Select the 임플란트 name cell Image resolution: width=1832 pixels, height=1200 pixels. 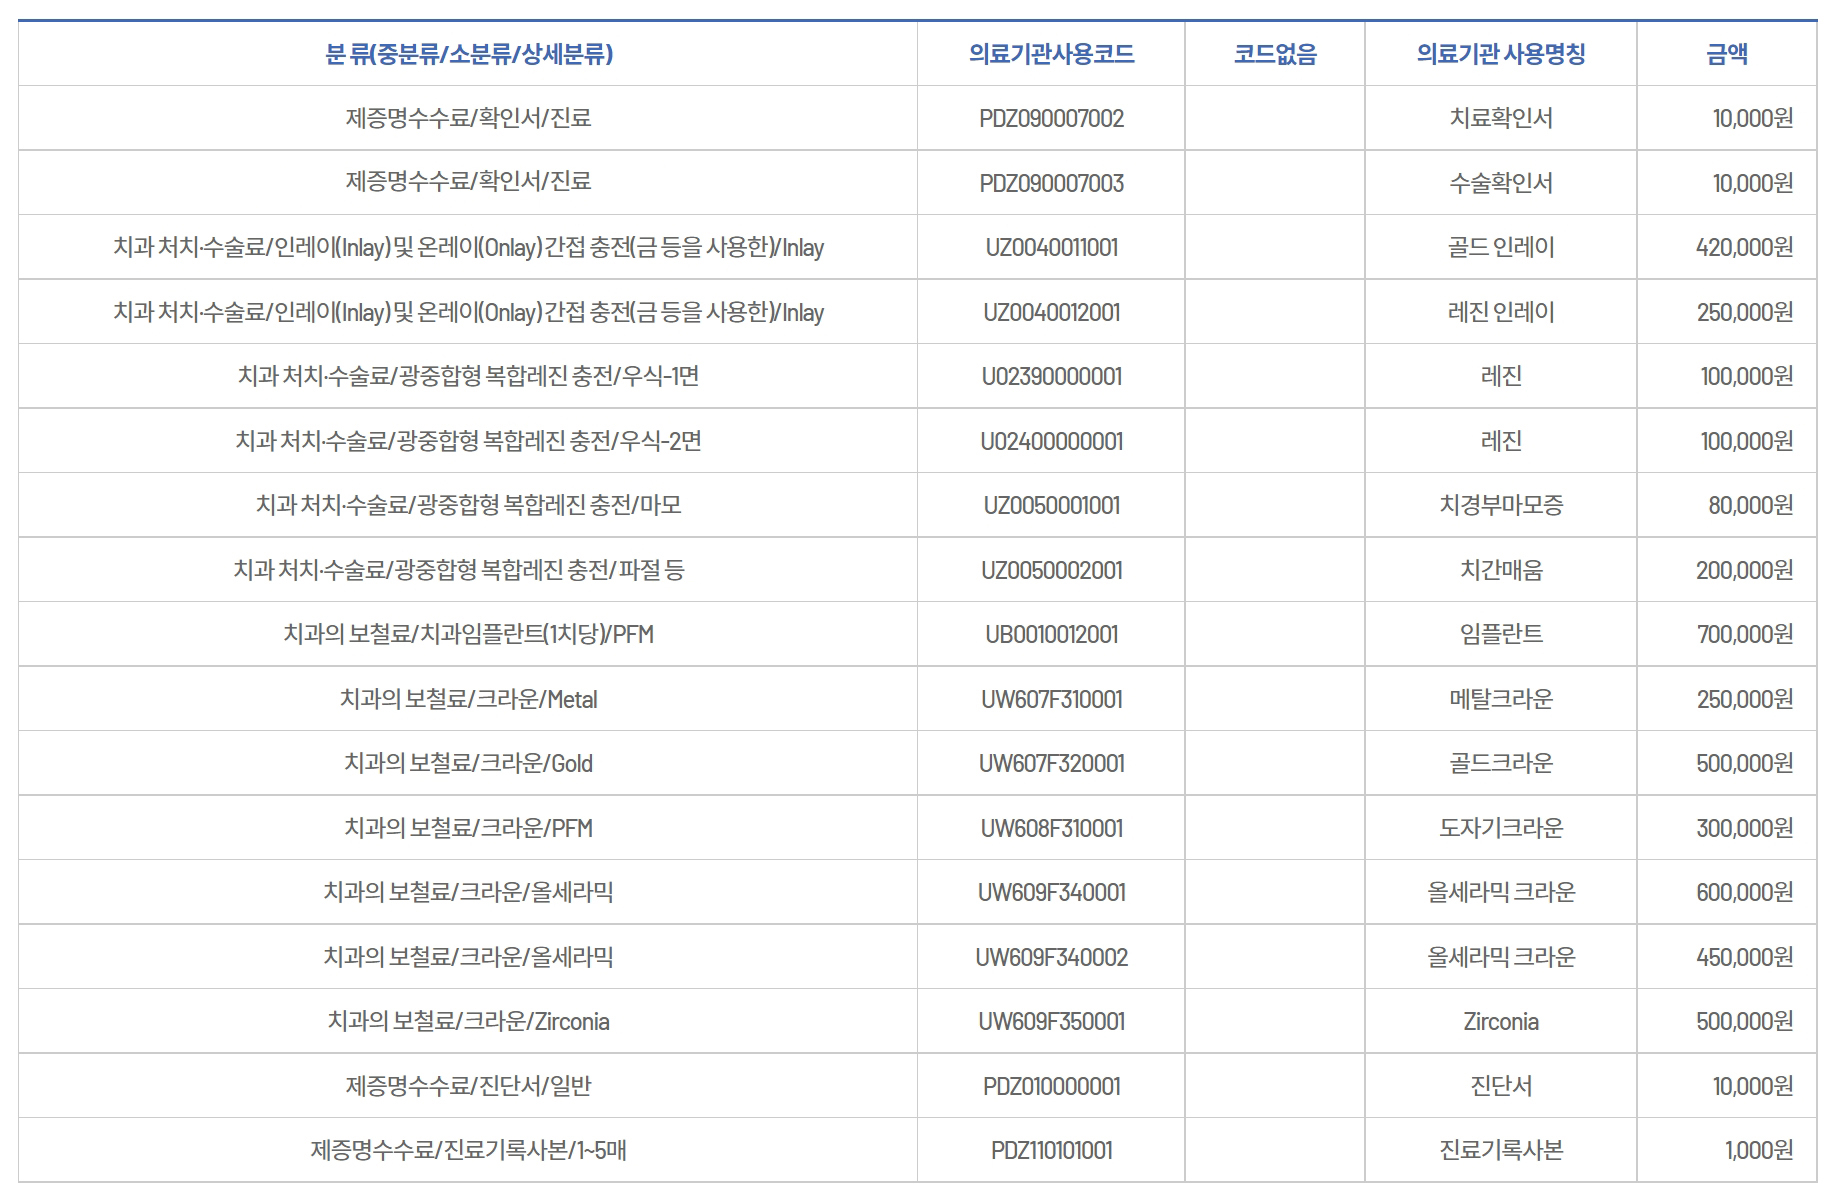coord(1500,635)
